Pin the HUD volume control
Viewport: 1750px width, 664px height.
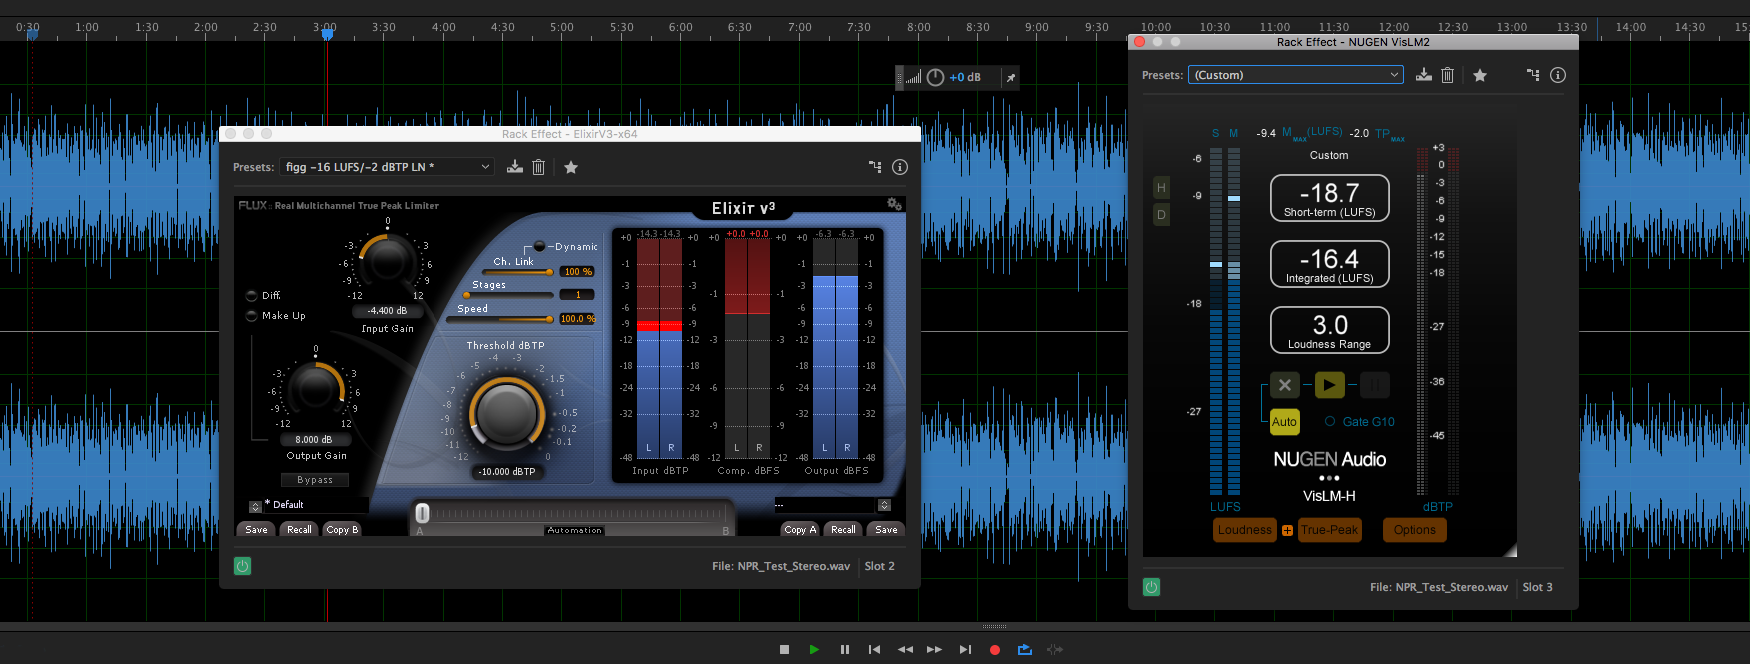point(1010,77)
